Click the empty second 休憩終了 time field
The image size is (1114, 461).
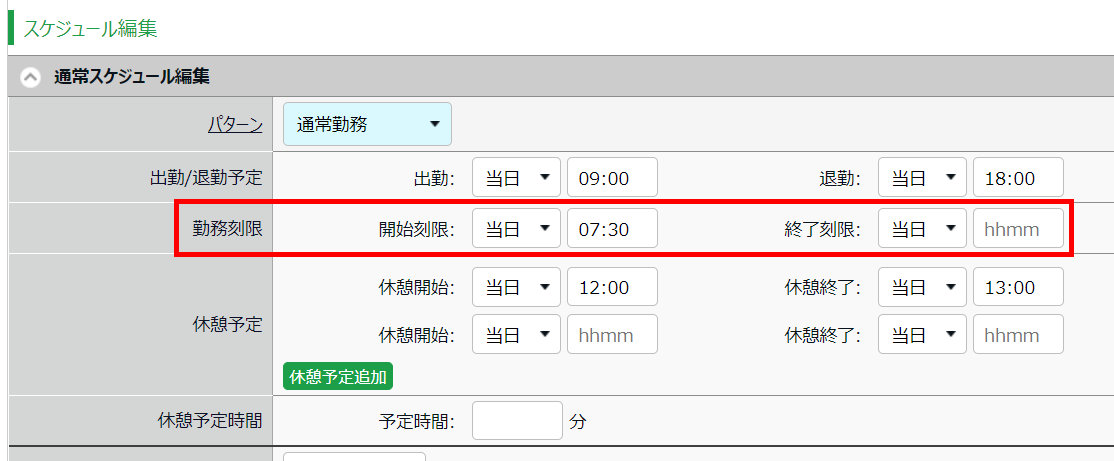click(1017, 334)
